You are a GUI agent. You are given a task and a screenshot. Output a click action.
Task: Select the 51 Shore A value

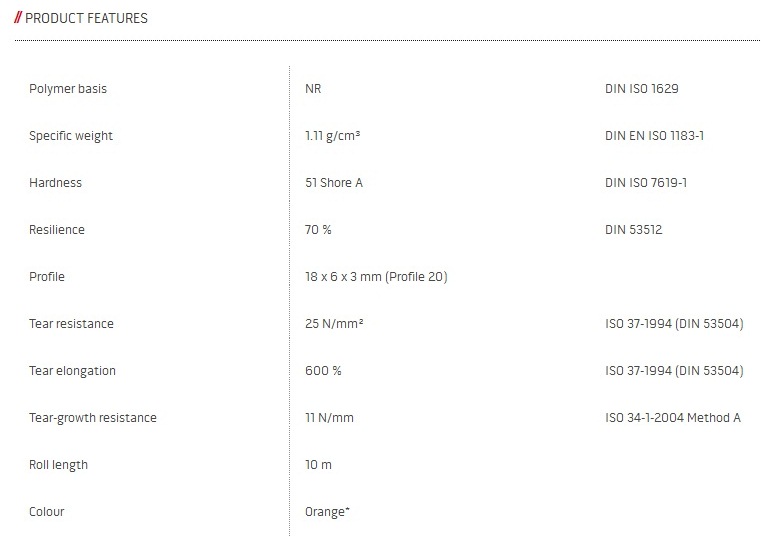pos(333,183)
